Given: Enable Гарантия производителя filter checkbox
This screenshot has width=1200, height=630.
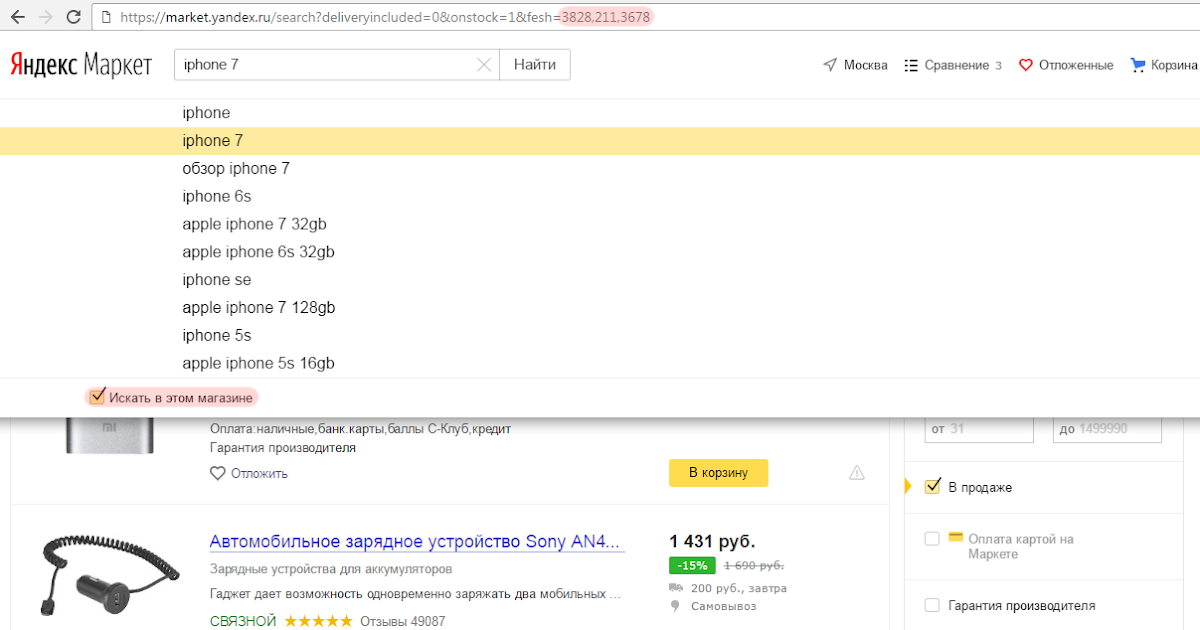Looking at the screenshot, I should [x=932, y=605].
